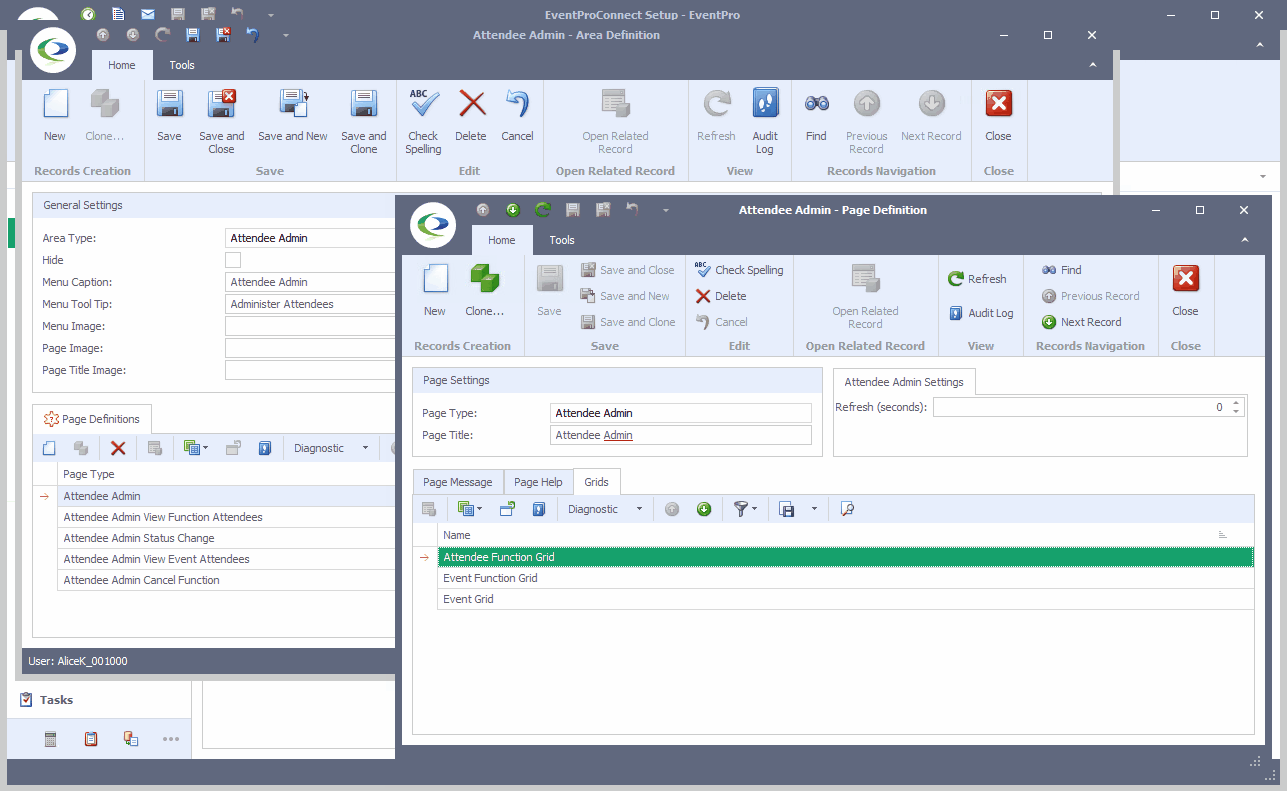Image resolution: width=1287 pixels, height=791 pixels.
Task: Collapse the Page Definition ribbon with chevron
Action: (x=1245, y=240)
